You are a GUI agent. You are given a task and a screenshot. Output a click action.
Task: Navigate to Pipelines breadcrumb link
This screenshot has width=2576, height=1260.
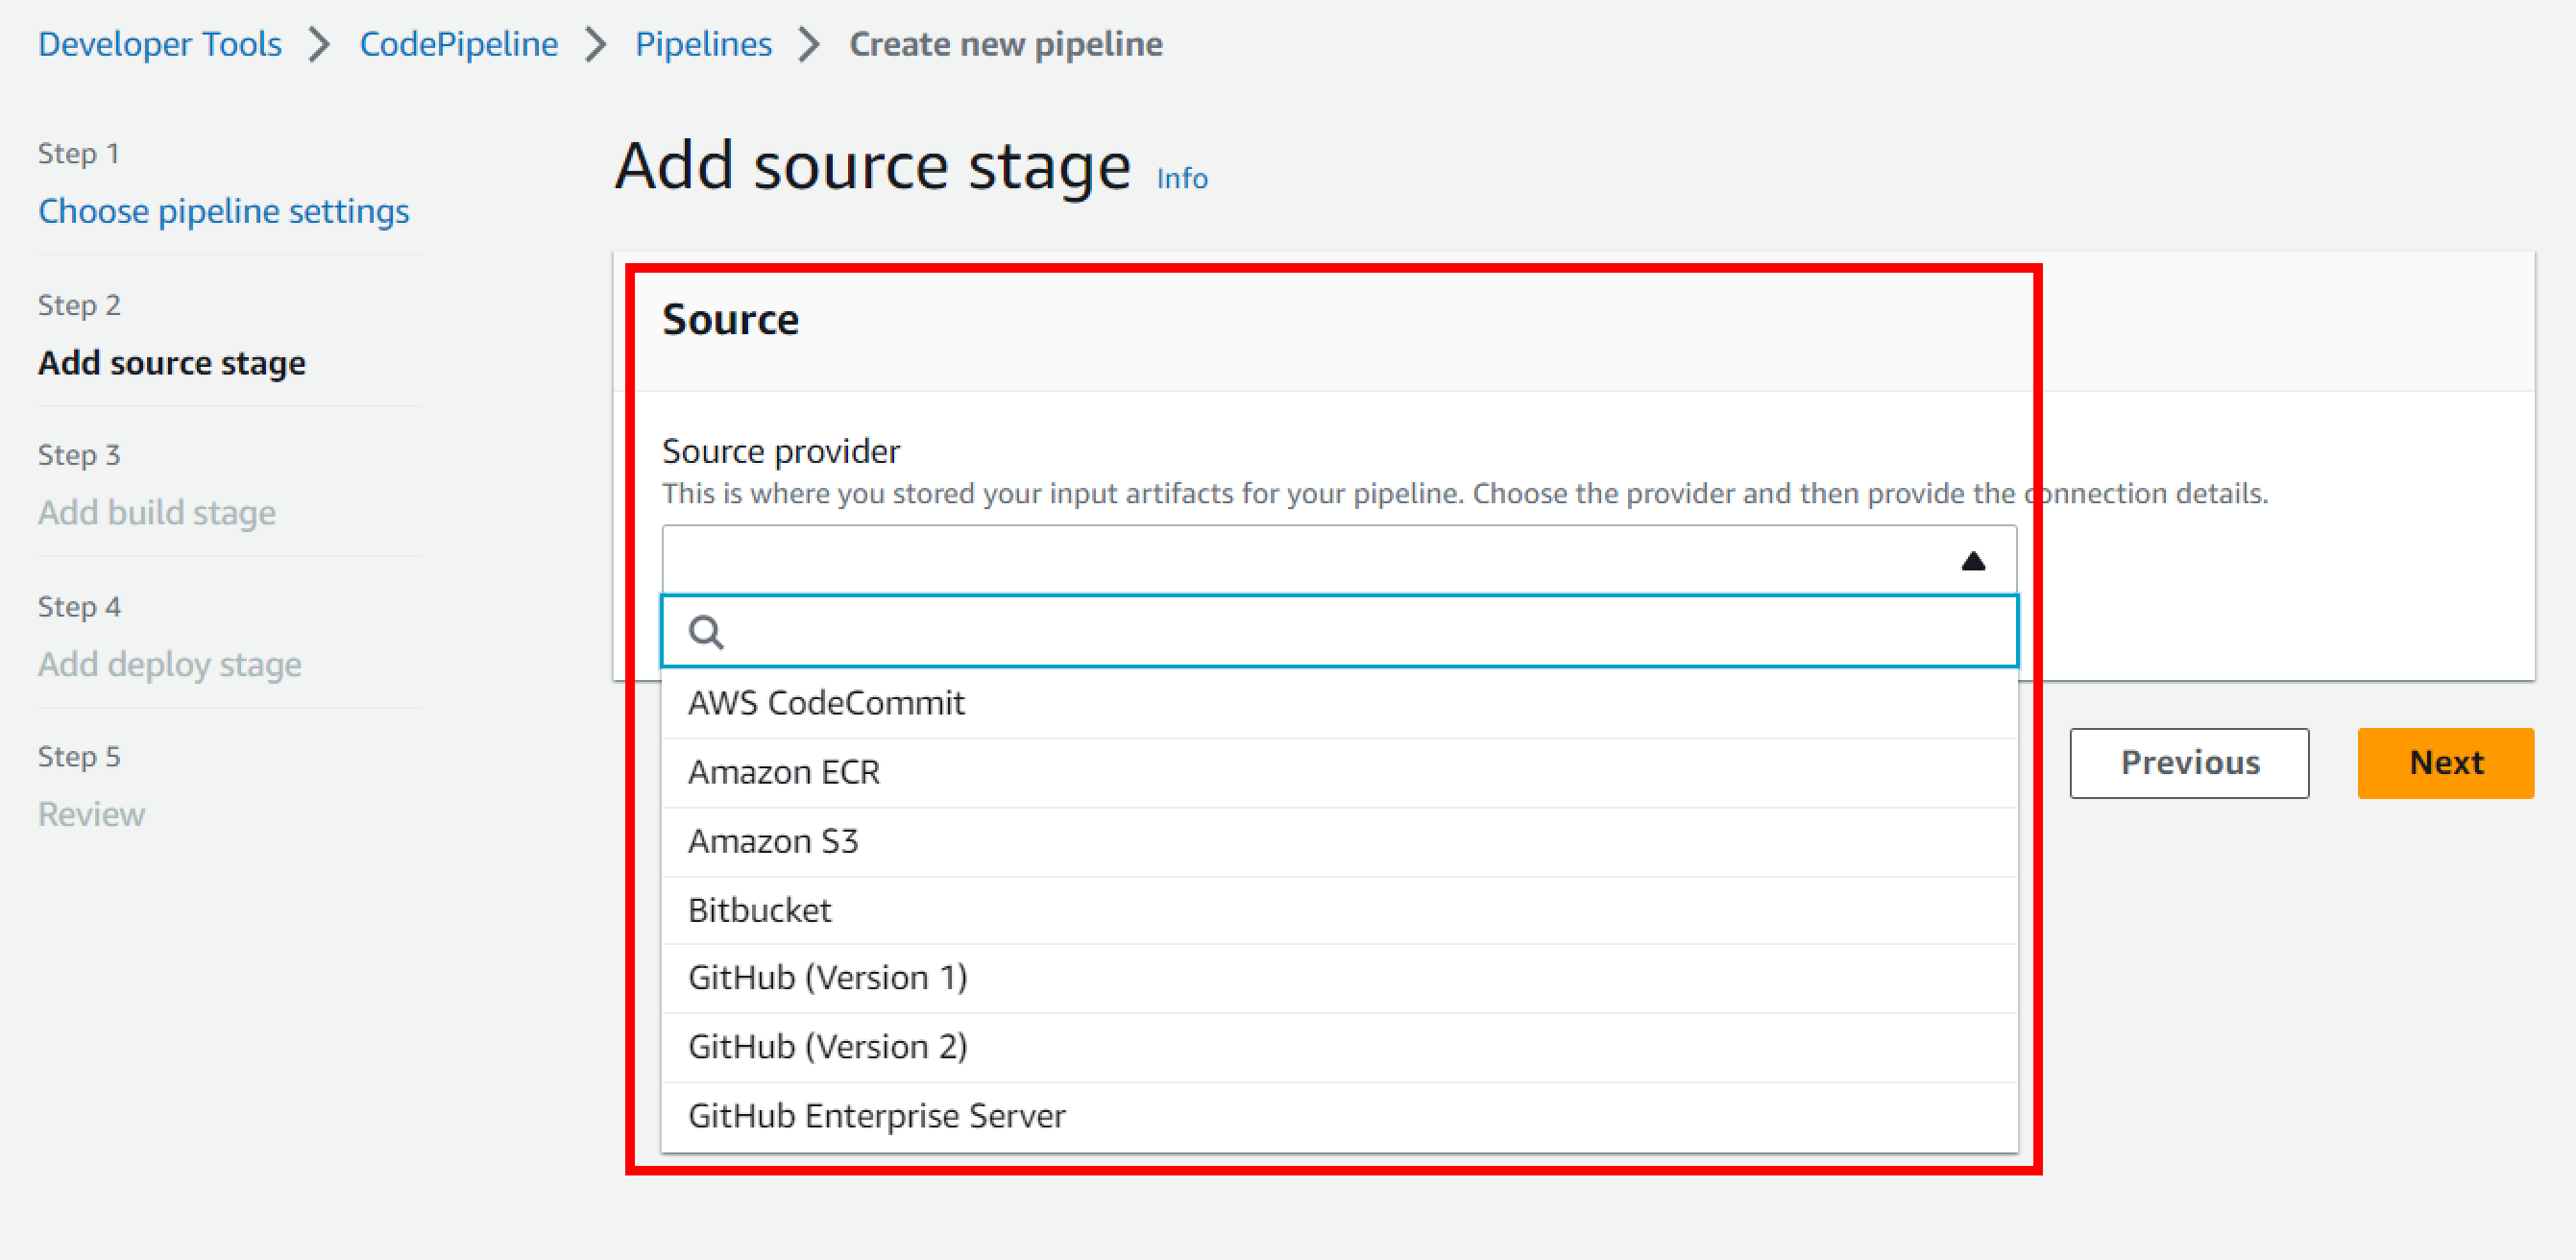pyautogui.click(x=703, y=44)
